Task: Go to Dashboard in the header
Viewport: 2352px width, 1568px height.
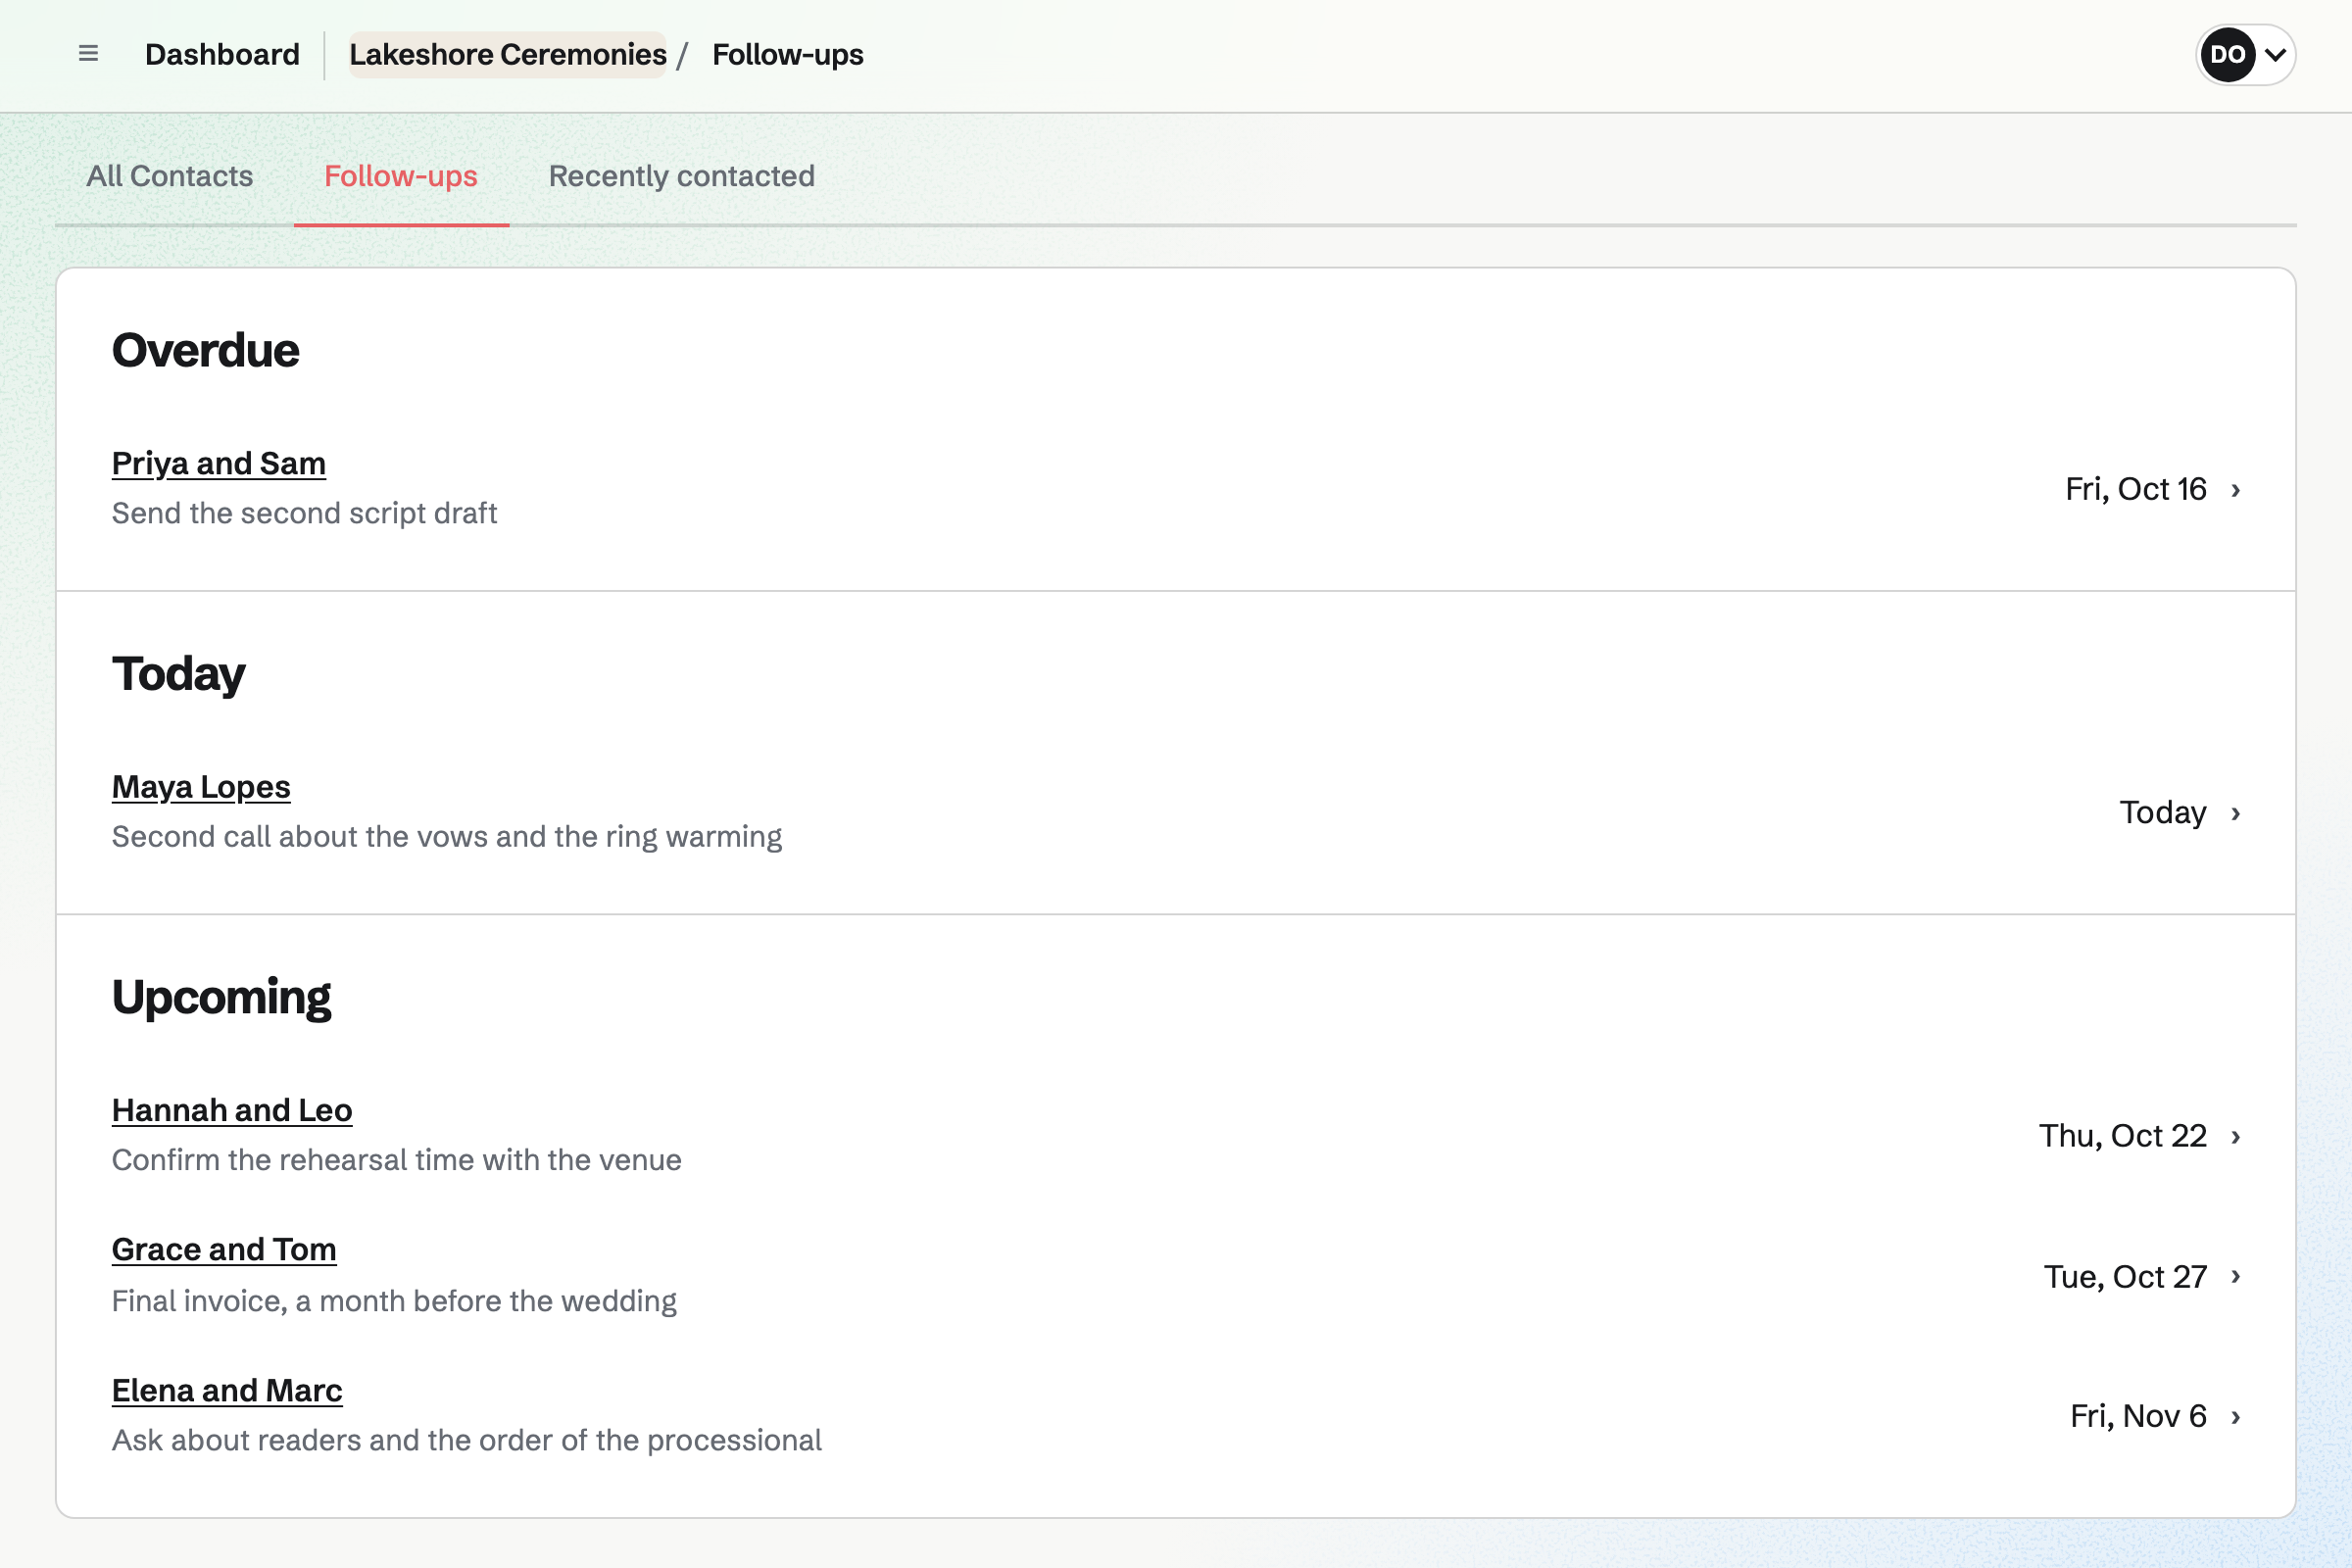Action: click(x=222, y=54)
